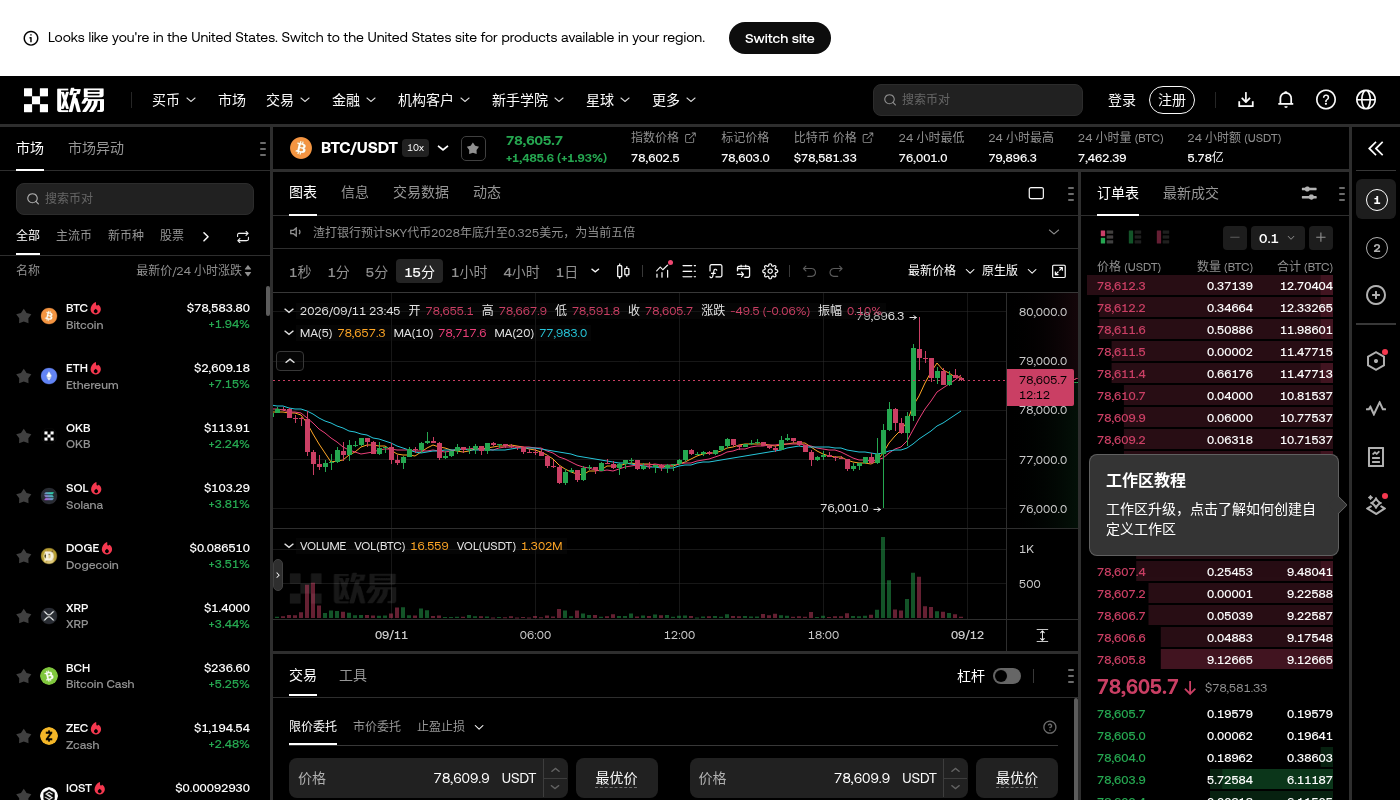This screenshot has height=800, width=1400.
Task: Star the ZEC row as favorite
Action: coord(23,736)
